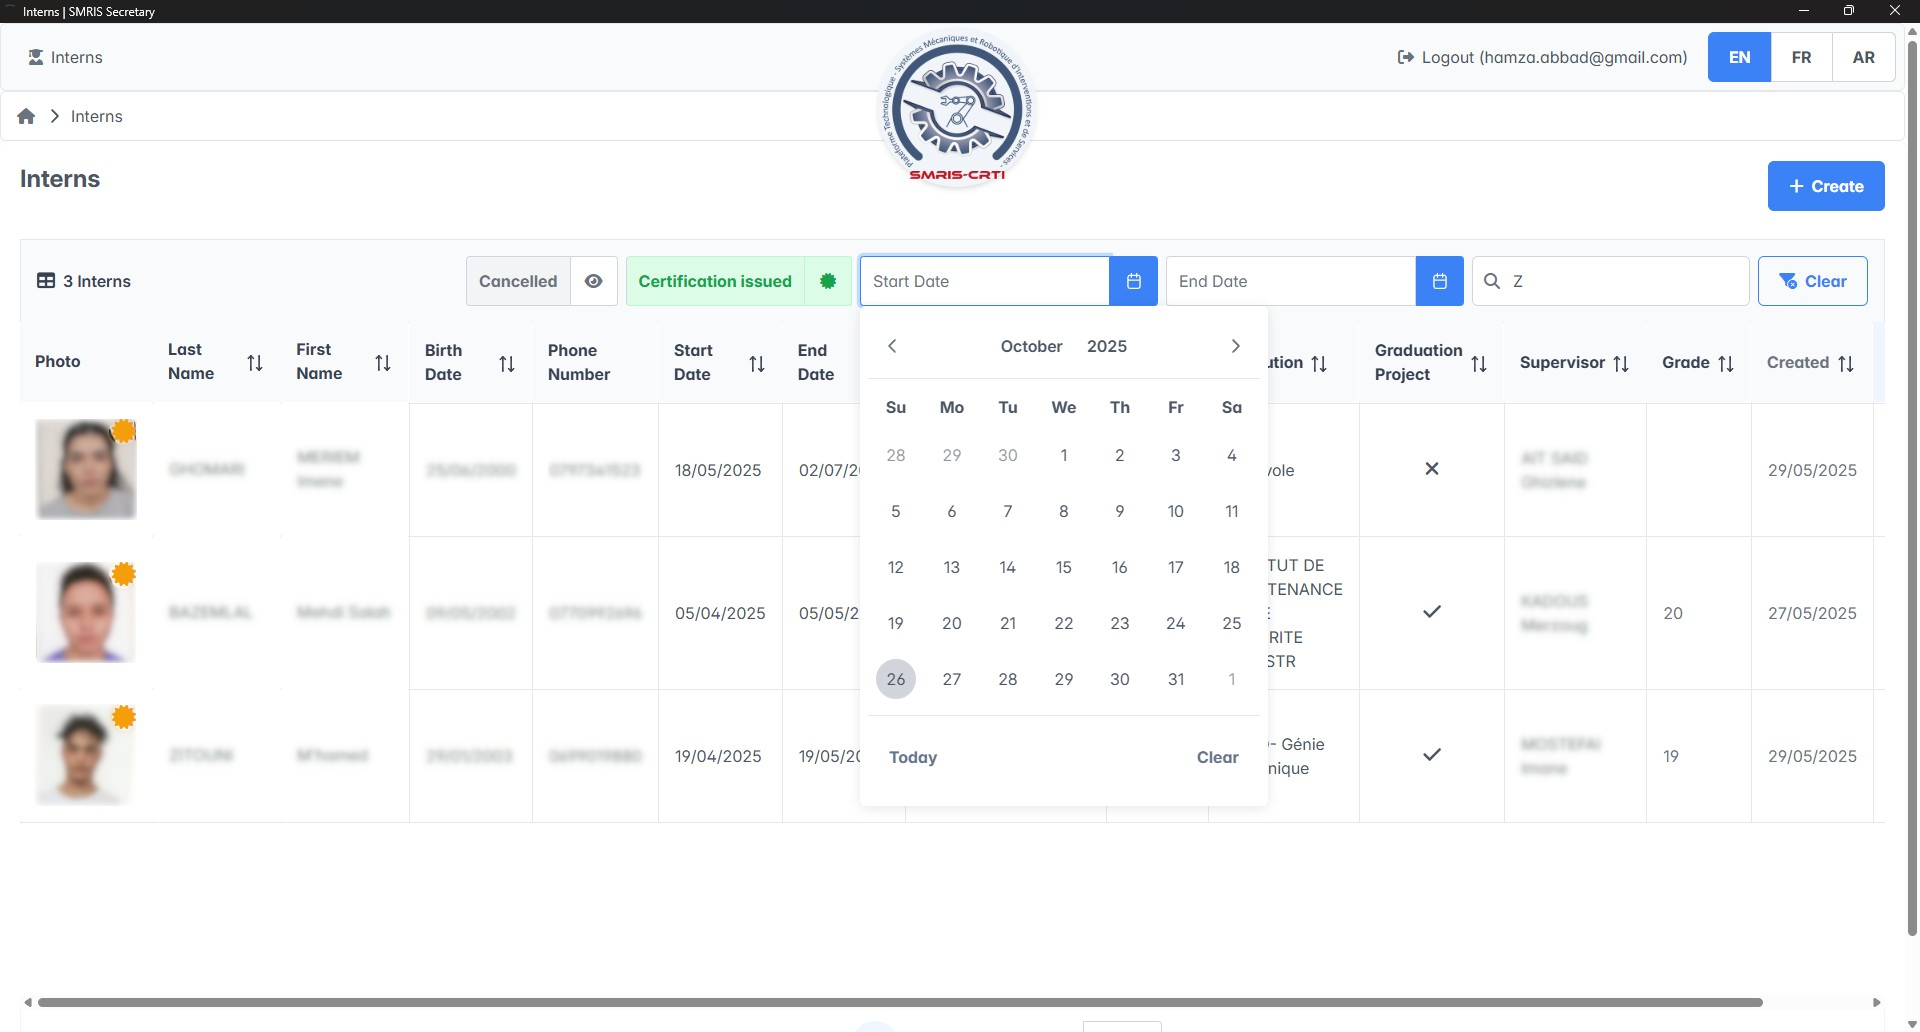
Task: Sort by First Name column arrows
Action: point(383,363)
